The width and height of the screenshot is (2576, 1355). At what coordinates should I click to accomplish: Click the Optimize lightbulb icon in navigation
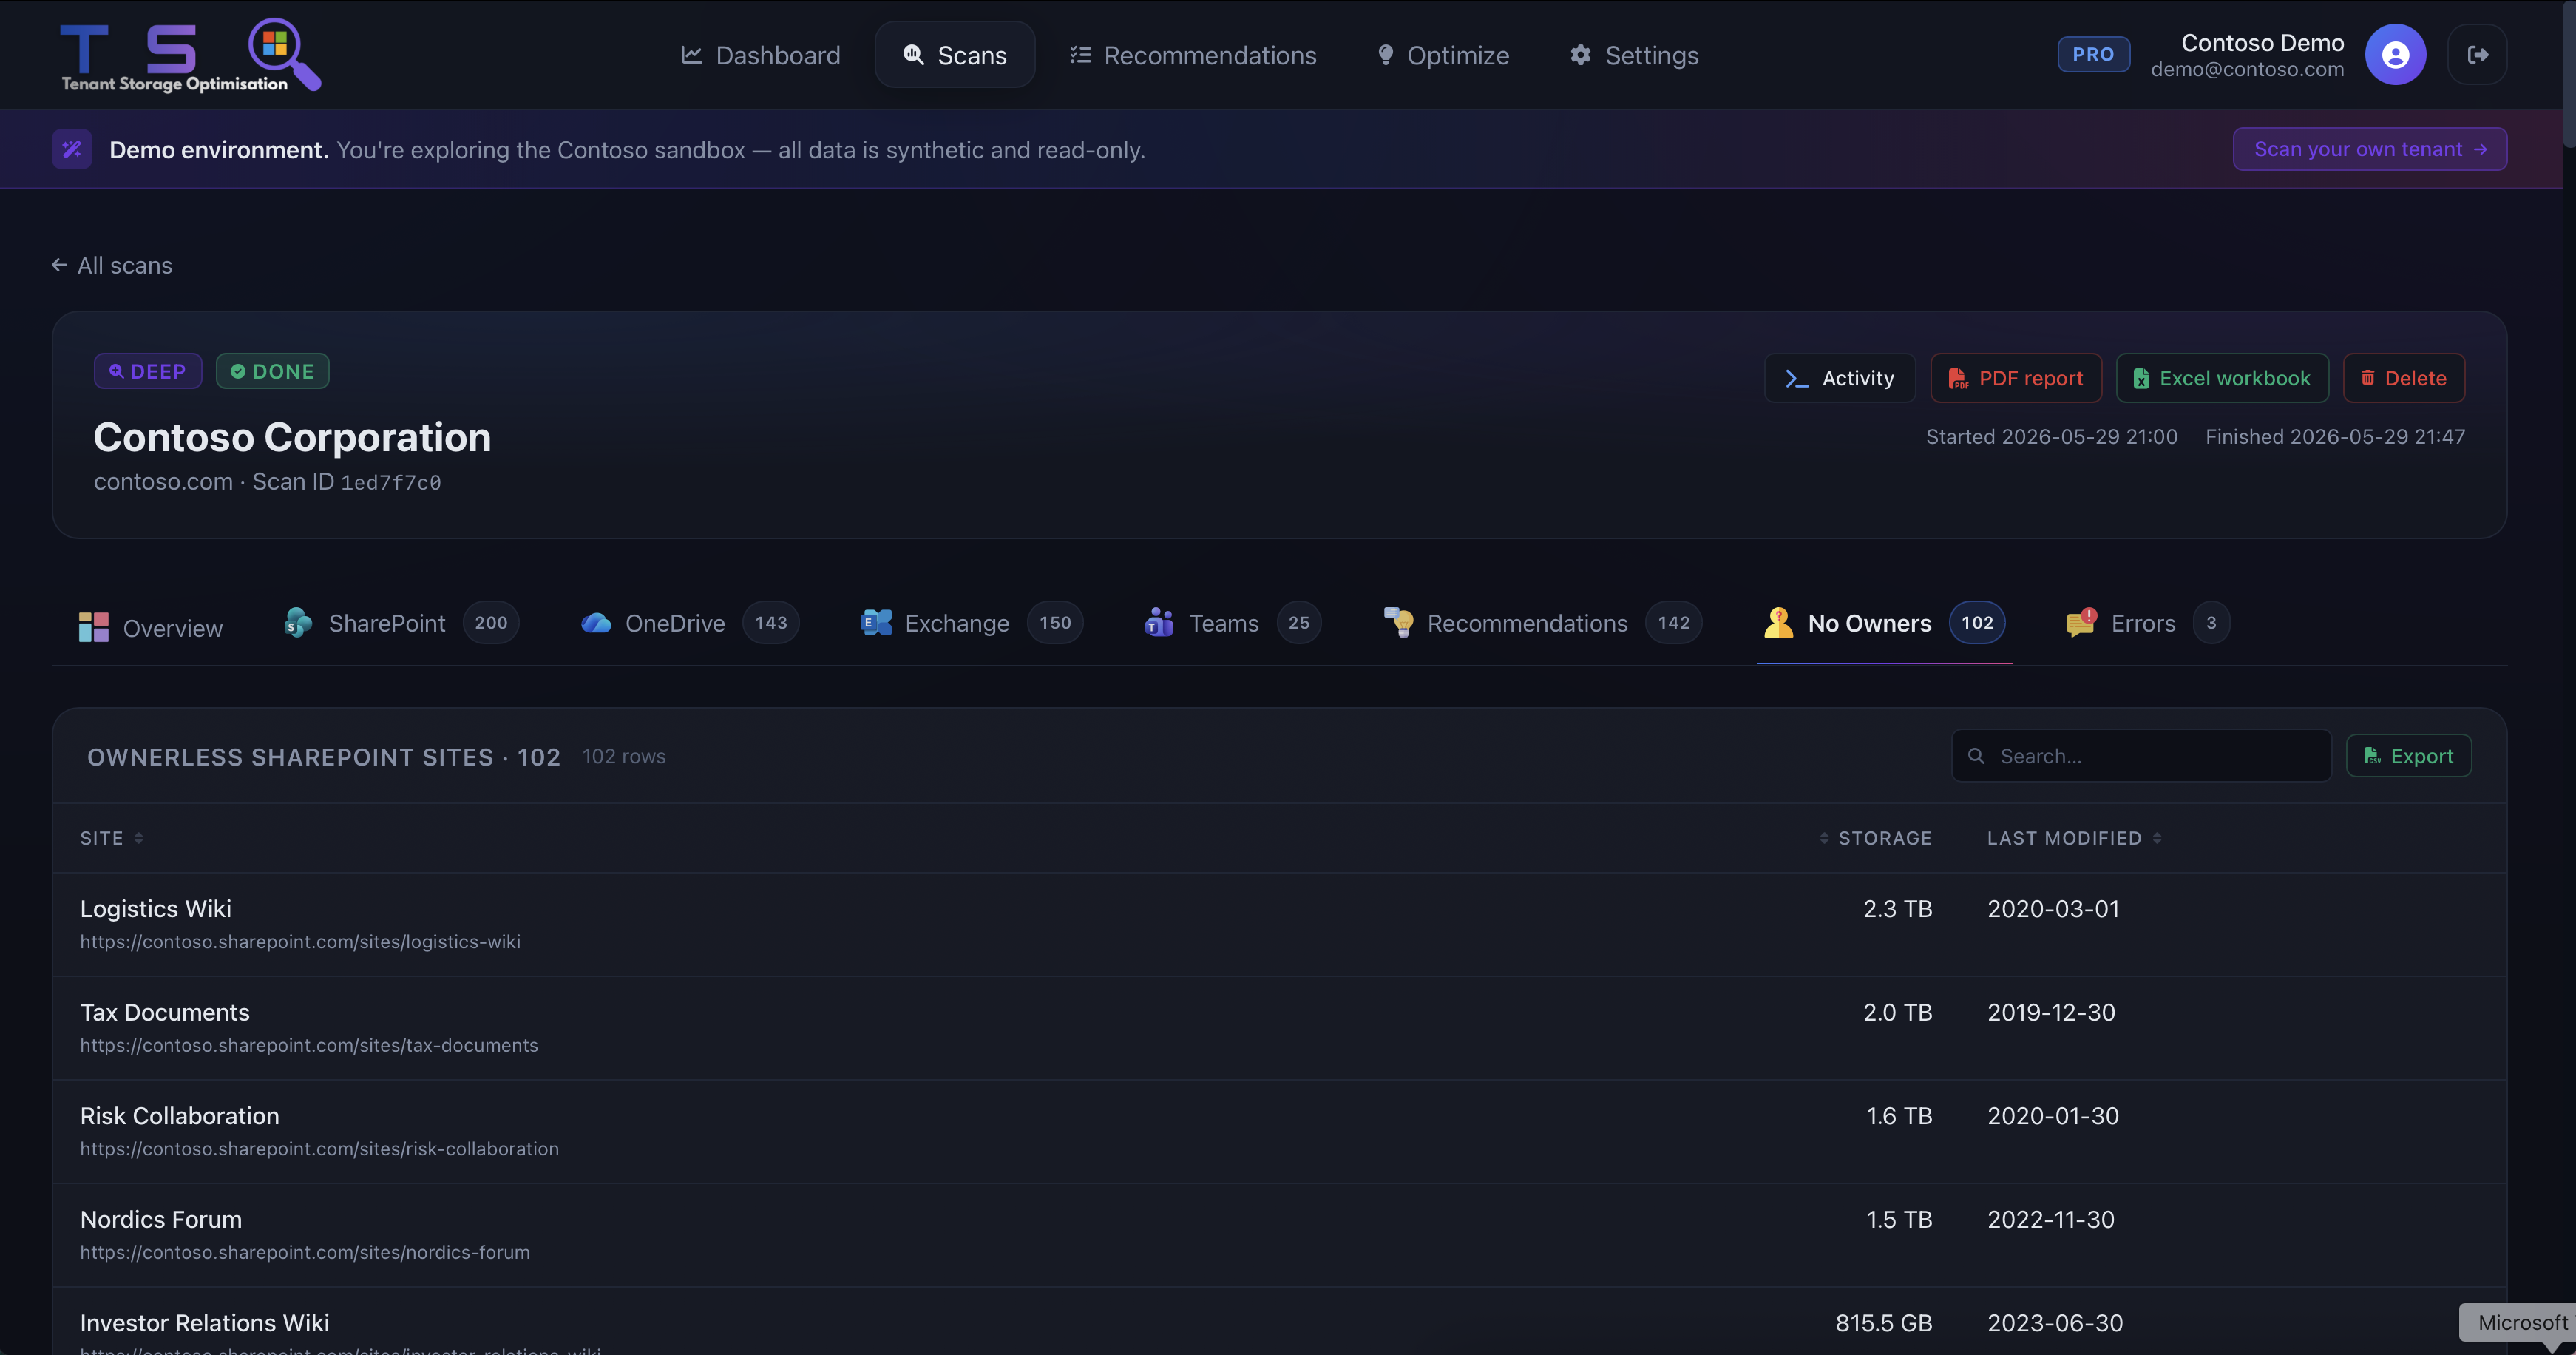[x=1385, y=55]
